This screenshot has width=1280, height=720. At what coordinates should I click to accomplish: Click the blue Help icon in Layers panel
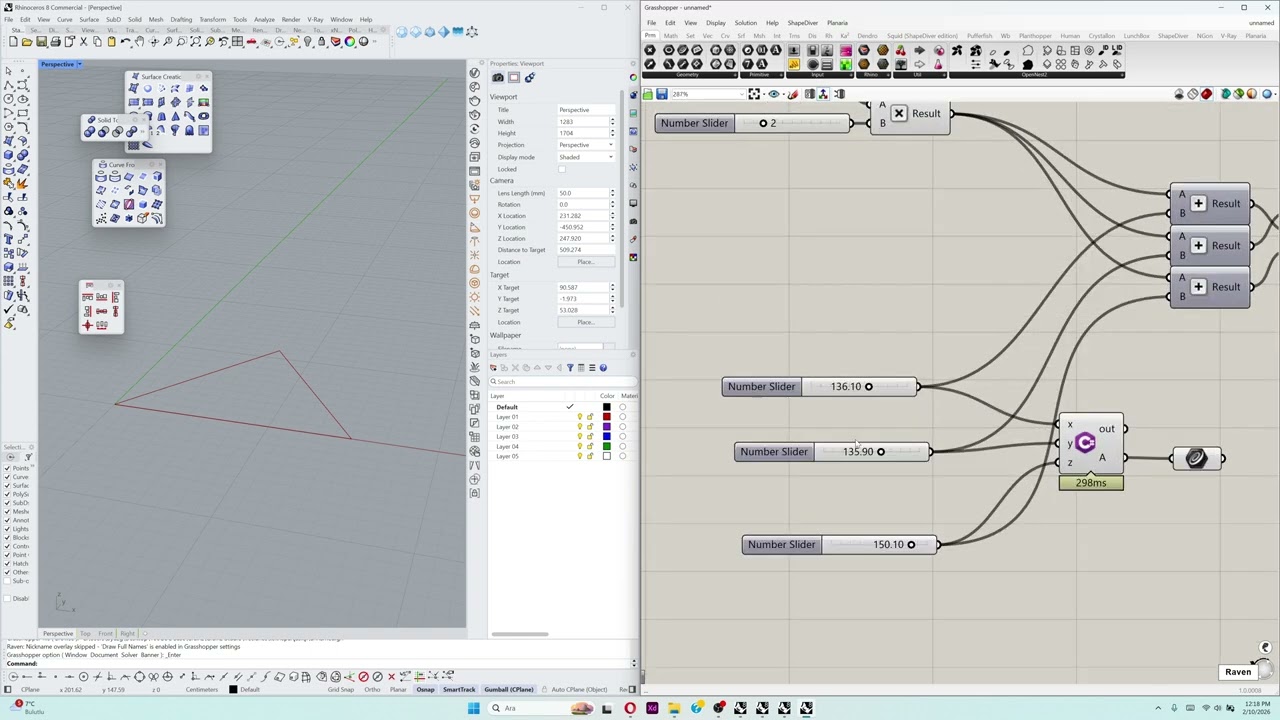[603, 368]
